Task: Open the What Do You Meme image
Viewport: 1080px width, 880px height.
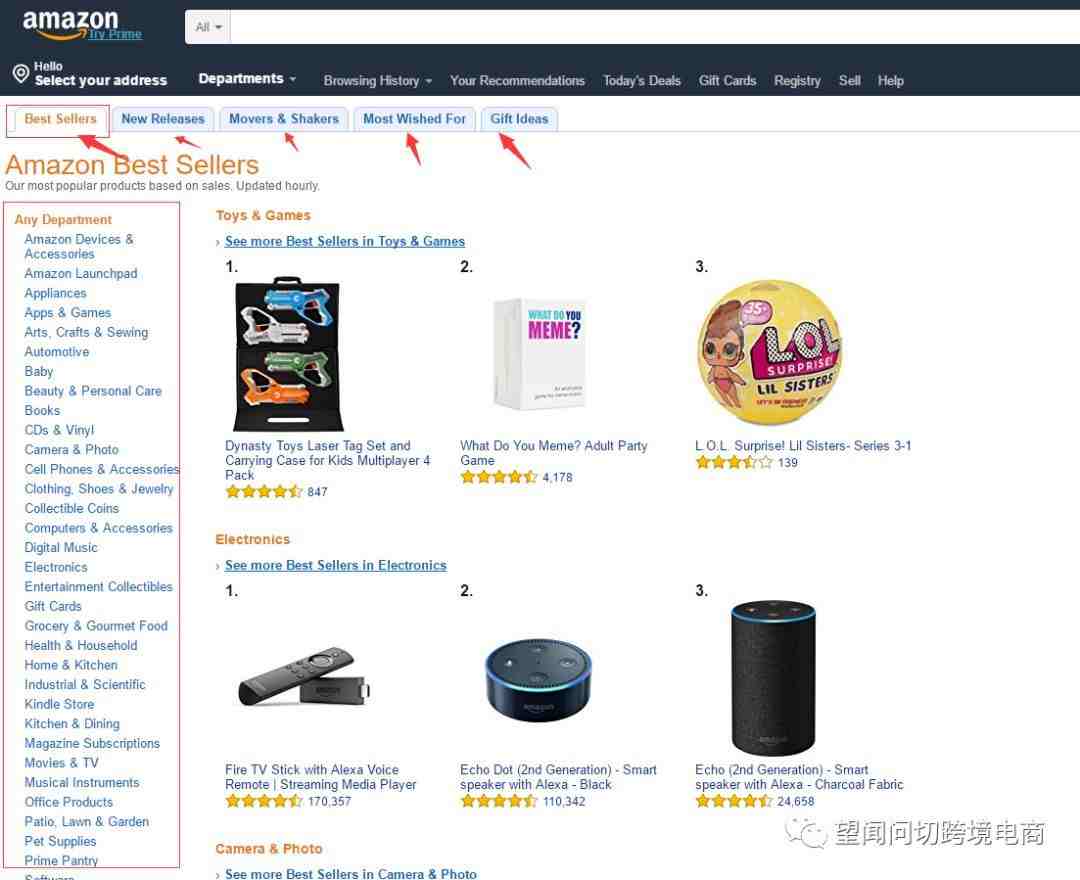Action: click(x=541, y=354)
